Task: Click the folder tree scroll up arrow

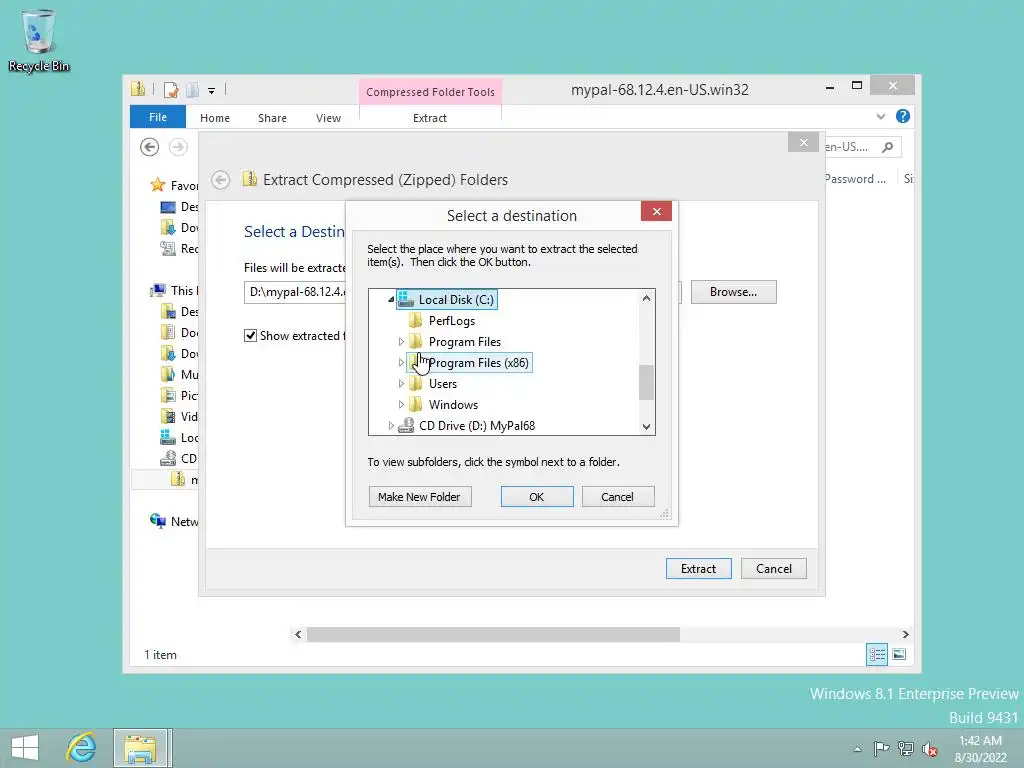Action: [646, 298]
